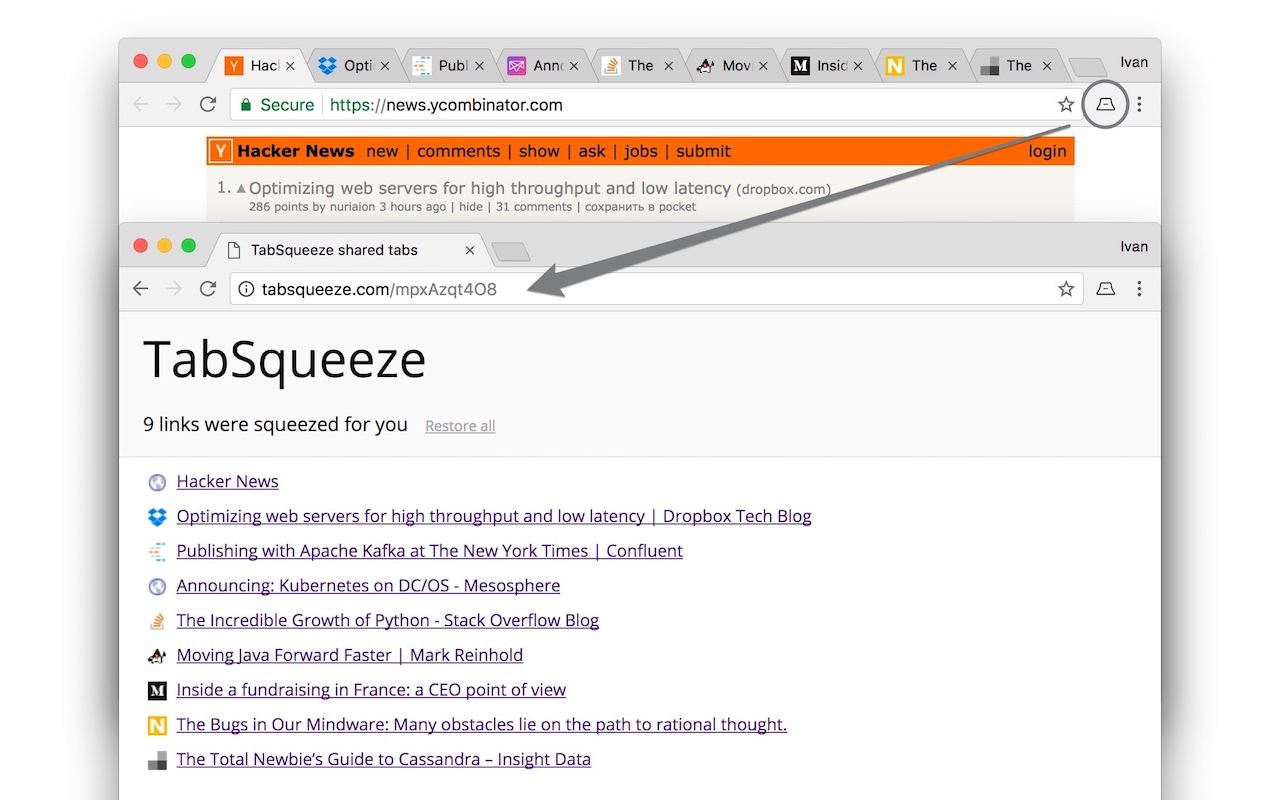The height and width of the screenshot is (800, 1280).
Task: Switch to the 'Insid' Medium browser tab
Action: click(826, 66)
